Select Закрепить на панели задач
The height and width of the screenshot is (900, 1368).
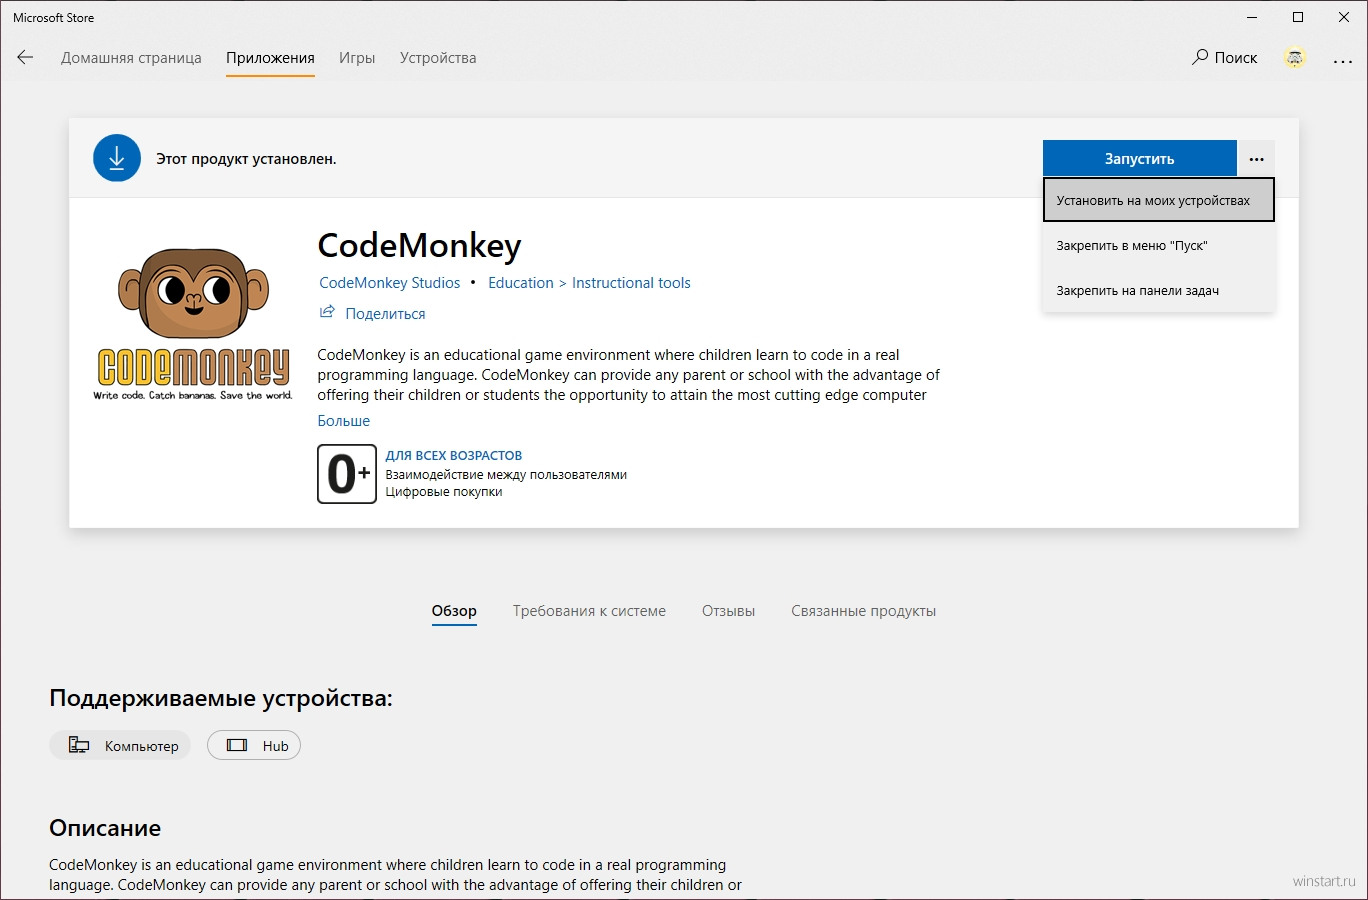click(1159, 290)
